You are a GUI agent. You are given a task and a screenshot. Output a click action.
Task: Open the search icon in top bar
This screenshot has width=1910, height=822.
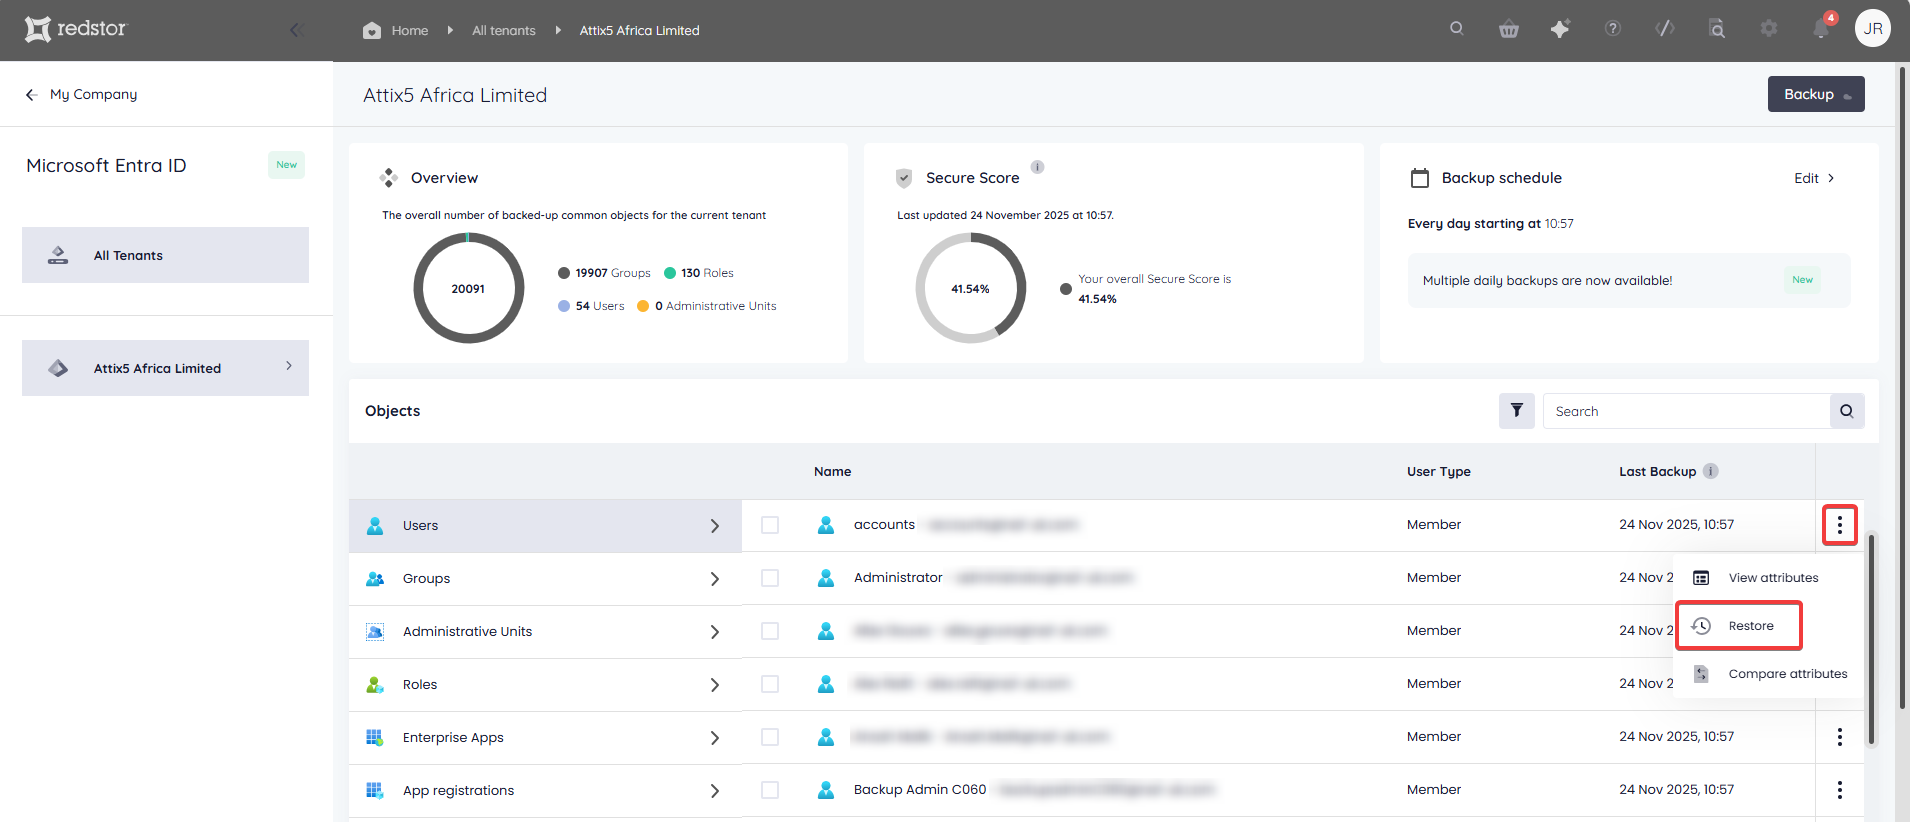point(1456,29)
